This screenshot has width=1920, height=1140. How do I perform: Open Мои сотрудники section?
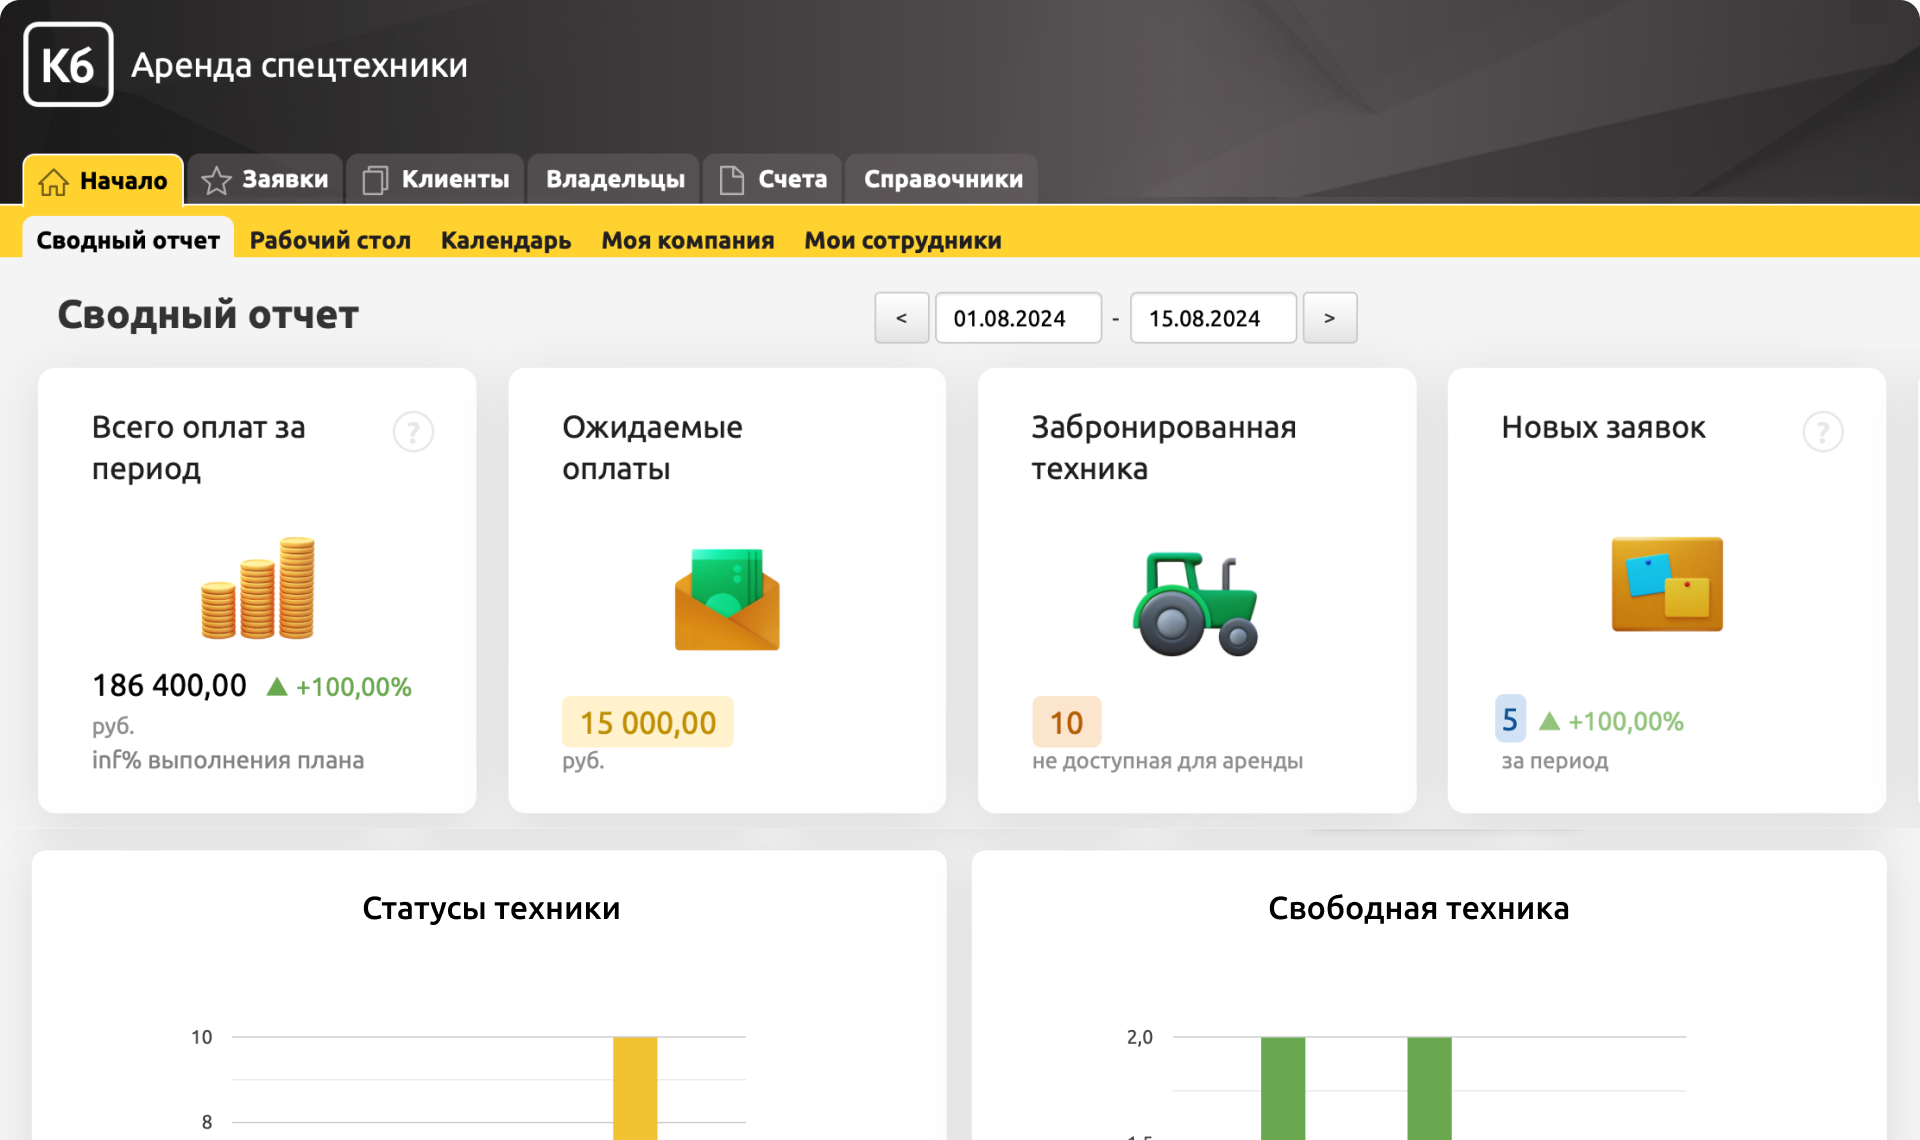tap(902, 241)
